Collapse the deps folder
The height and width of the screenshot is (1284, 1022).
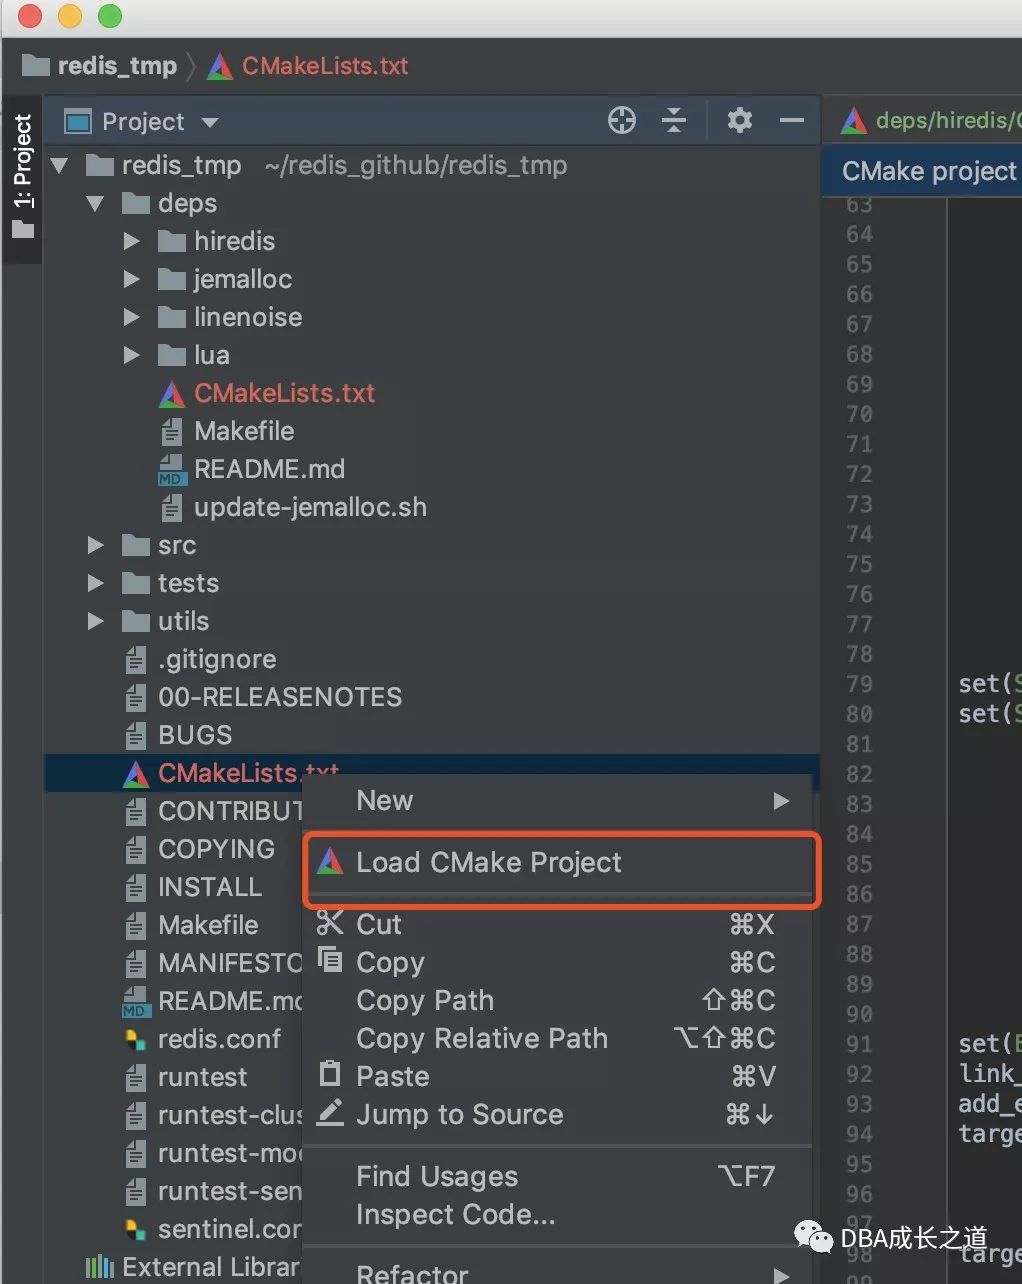point(96,204)
